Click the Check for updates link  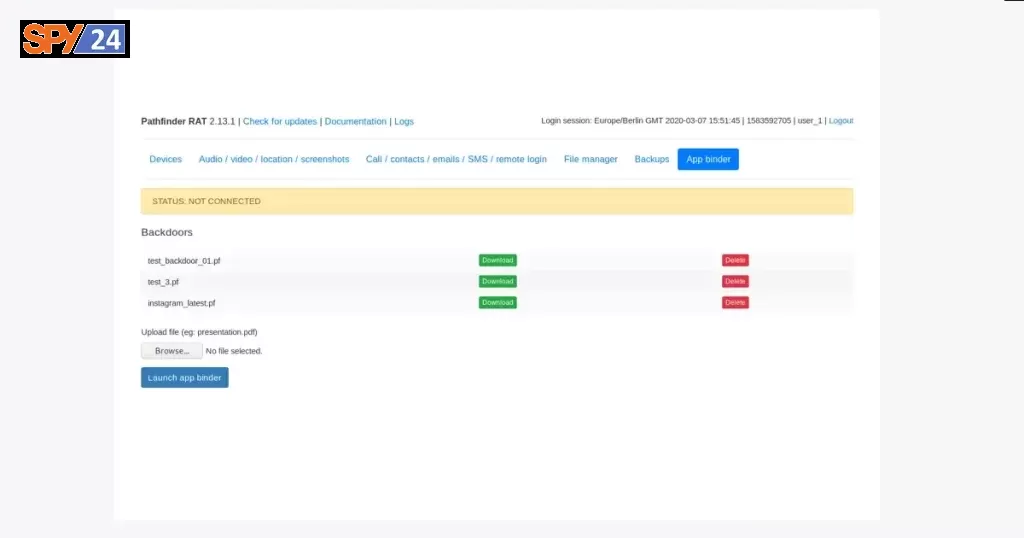click(x=280, y=121)
